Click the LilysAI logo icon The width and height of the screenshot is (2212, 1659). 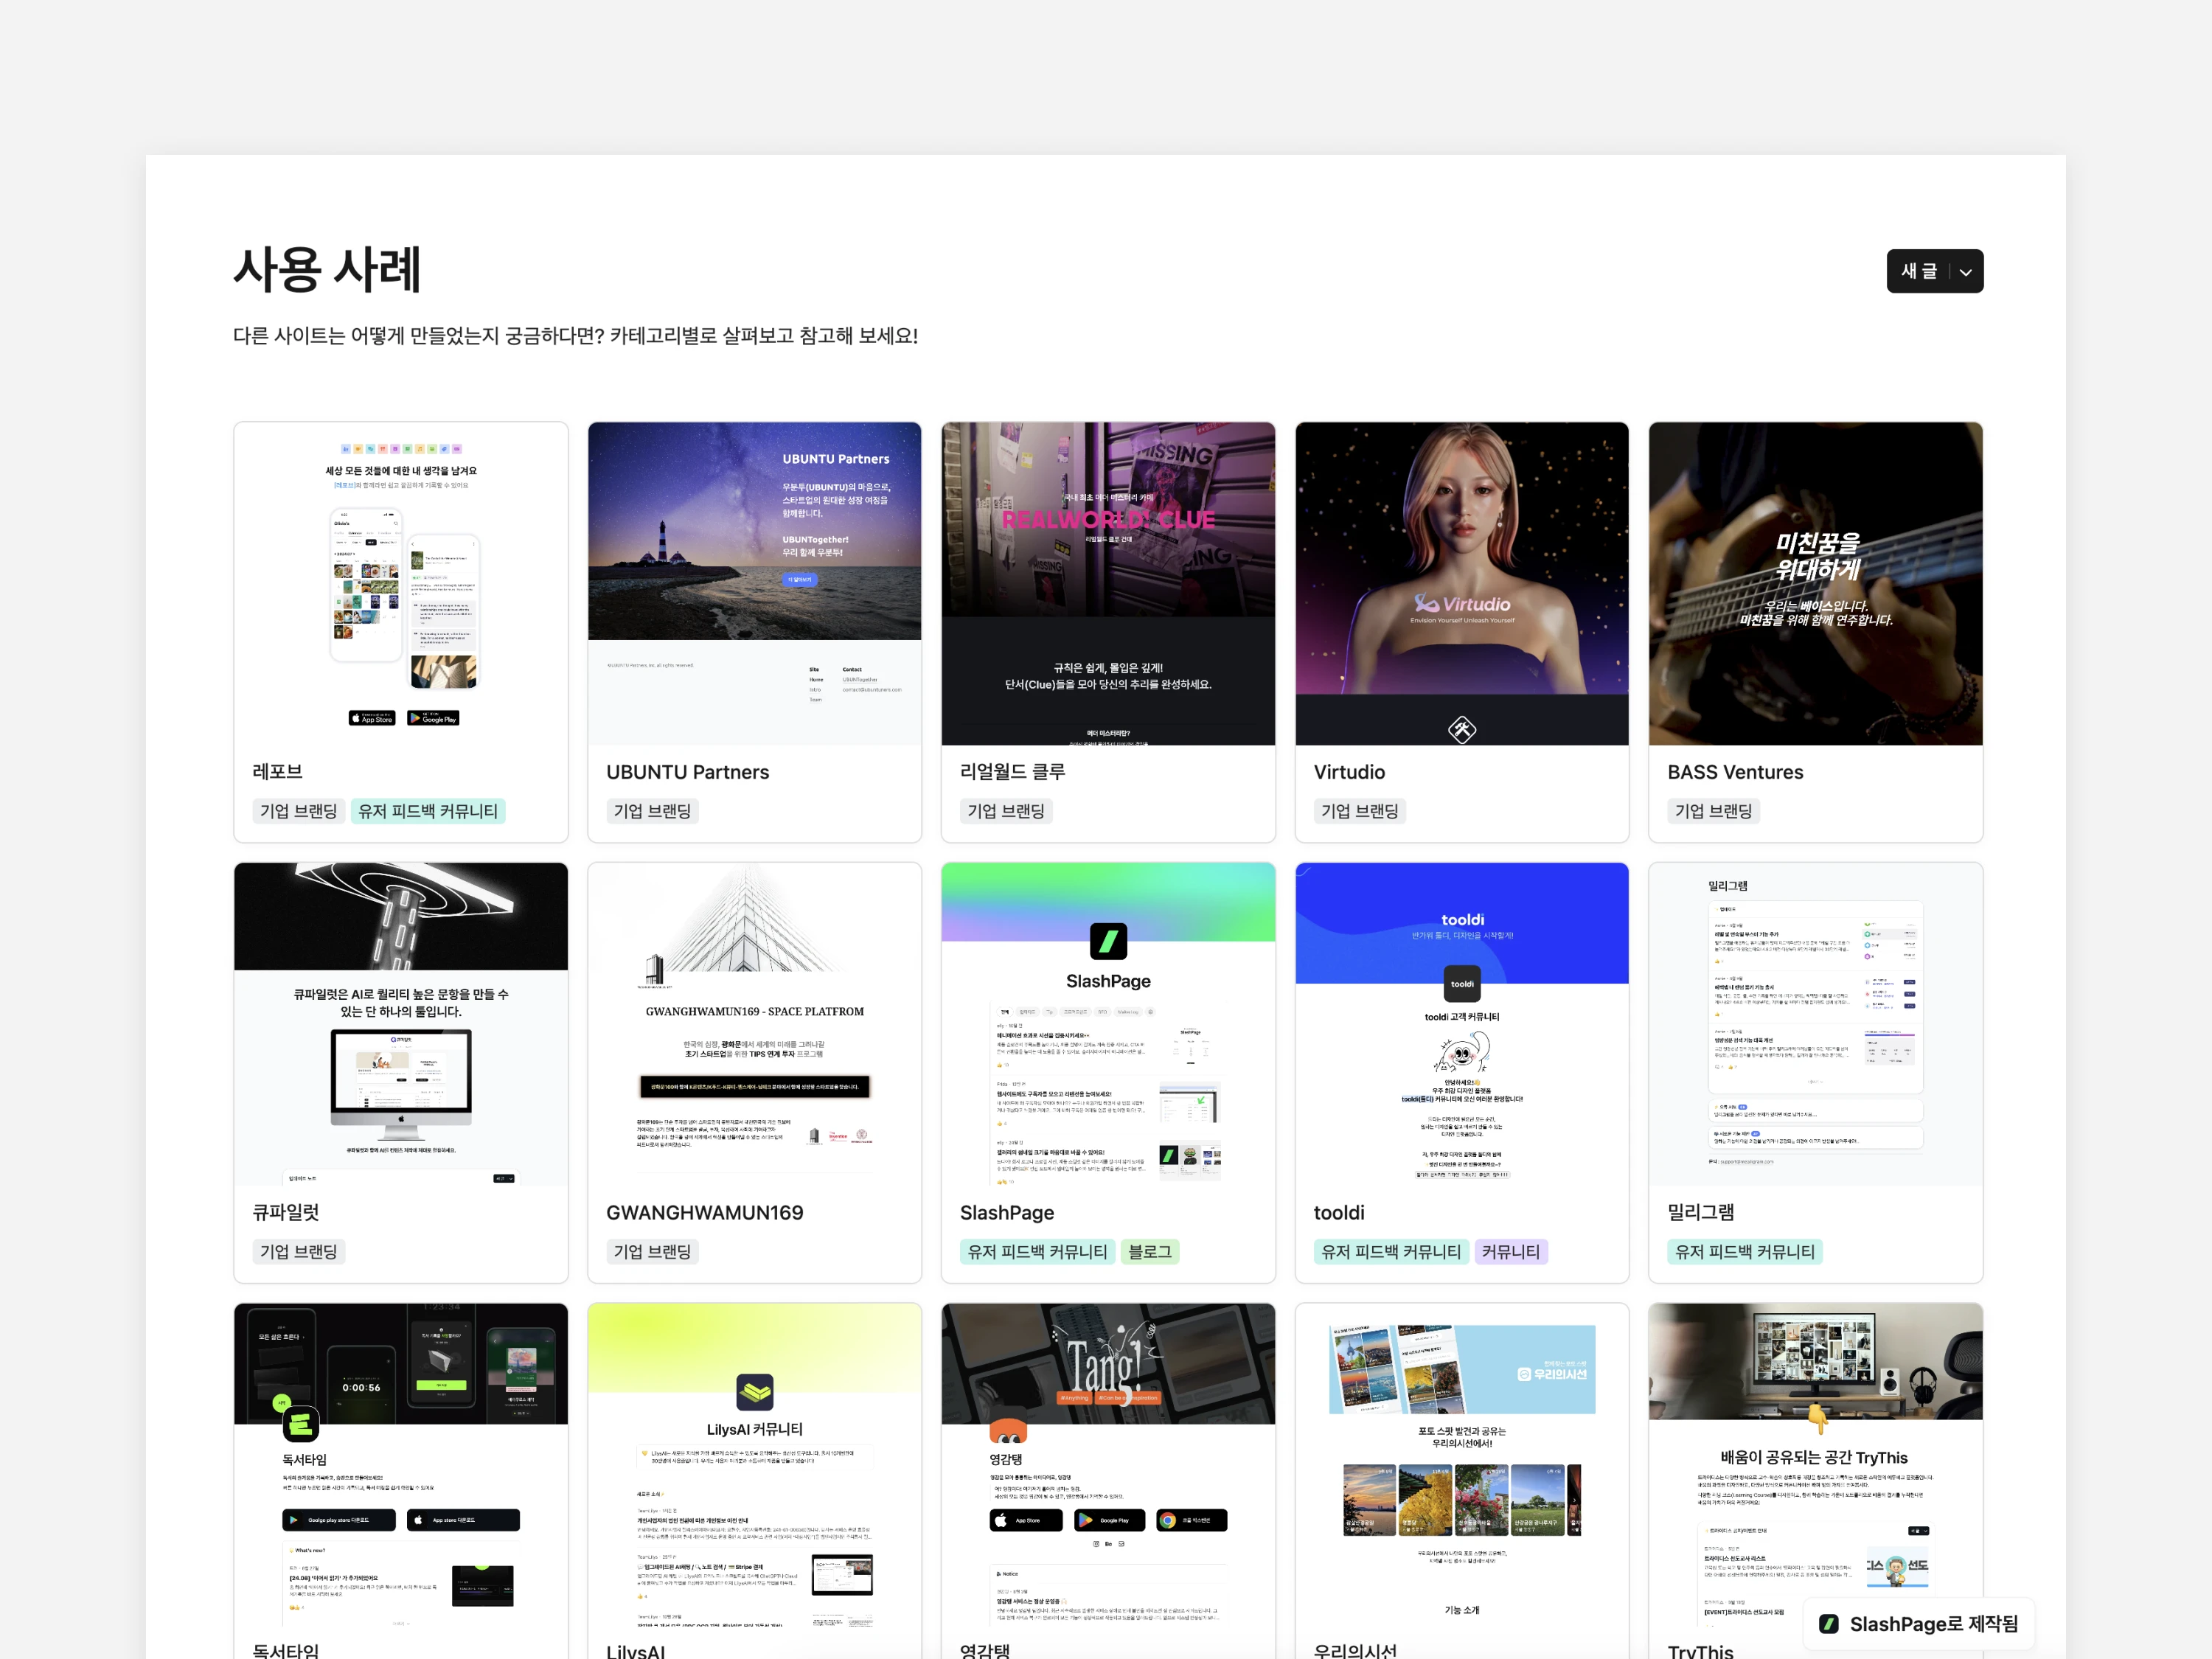click(755, 1391)
